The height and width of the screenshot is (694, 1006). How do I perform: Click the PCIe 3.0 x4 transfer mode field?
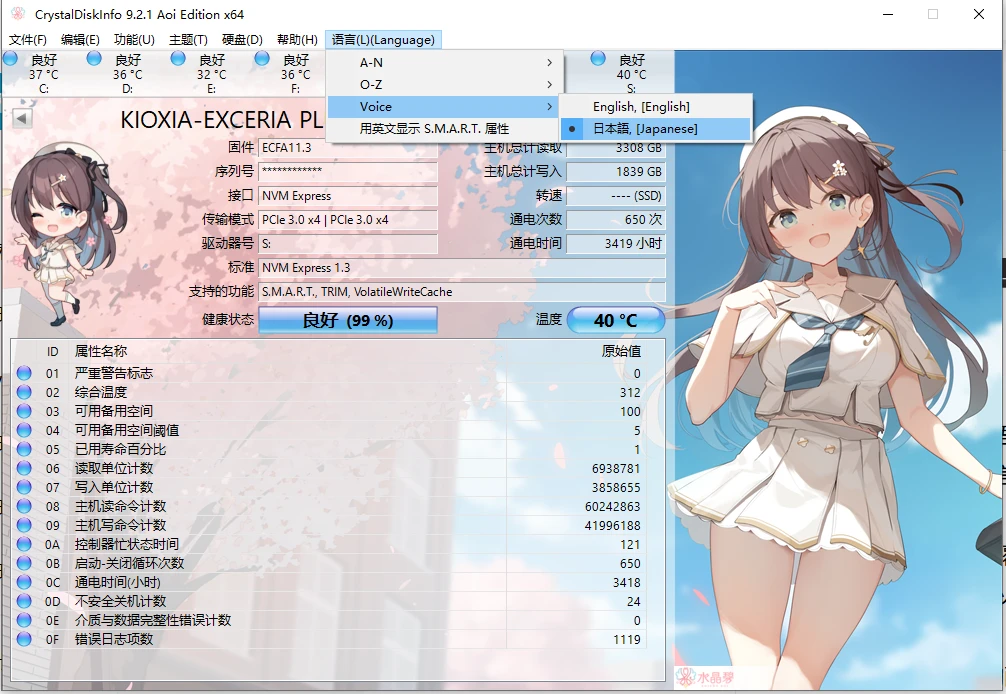point(348,219)
